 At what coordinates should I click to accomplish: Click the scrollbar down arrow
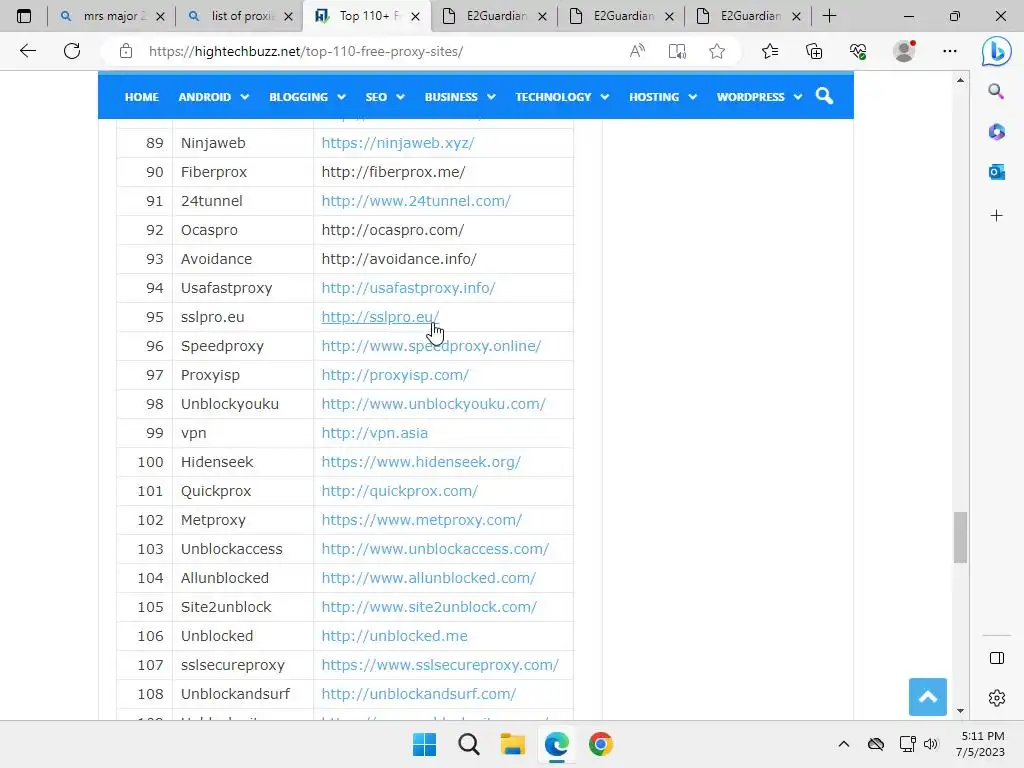tap(960, 711)
